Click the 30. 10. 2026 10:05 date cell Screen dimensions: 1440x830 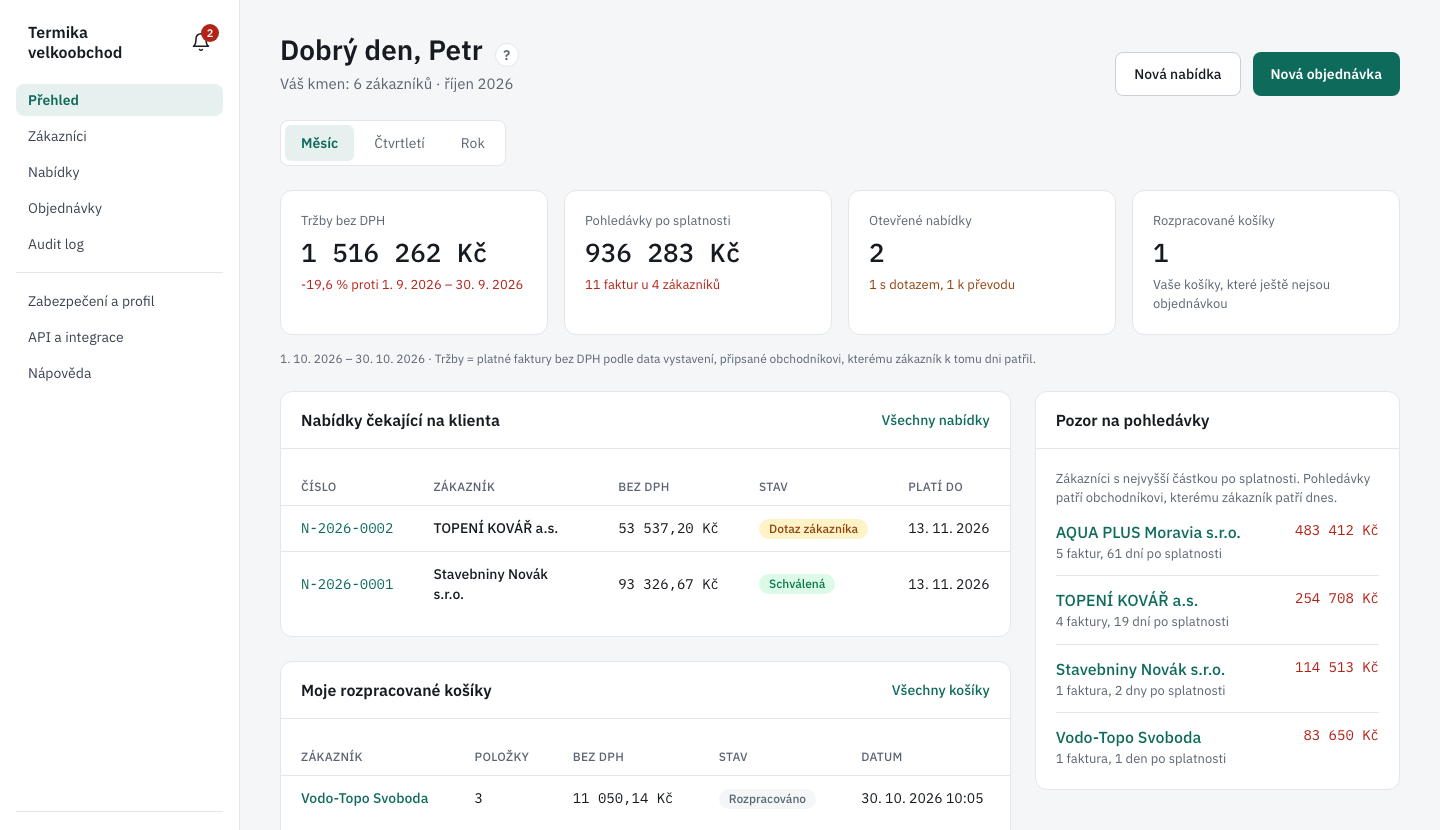click(x=922, y=798)
